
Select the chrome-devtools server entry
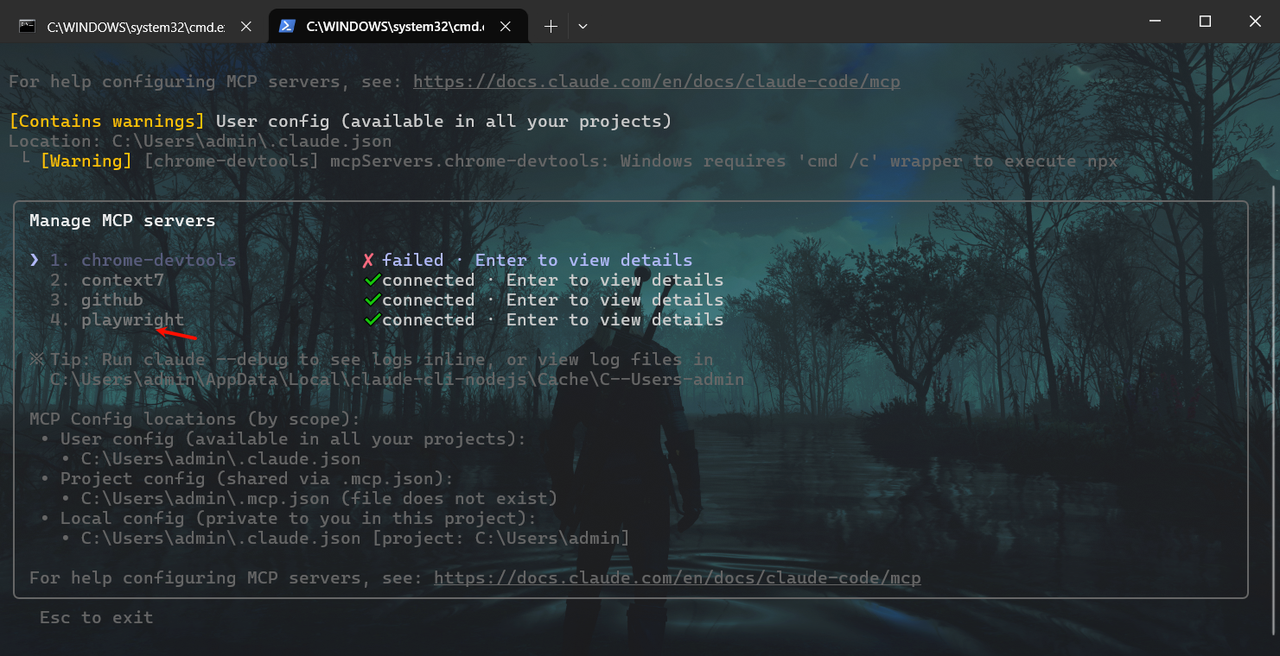click(158, 259)
